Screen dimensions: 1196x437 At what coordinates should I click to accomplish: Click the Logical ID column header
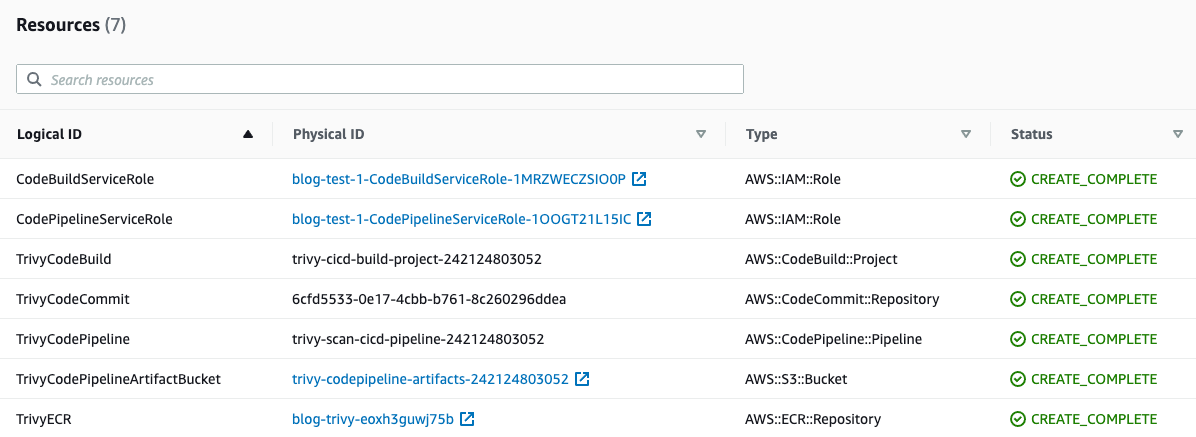click(x=49, y=134)
